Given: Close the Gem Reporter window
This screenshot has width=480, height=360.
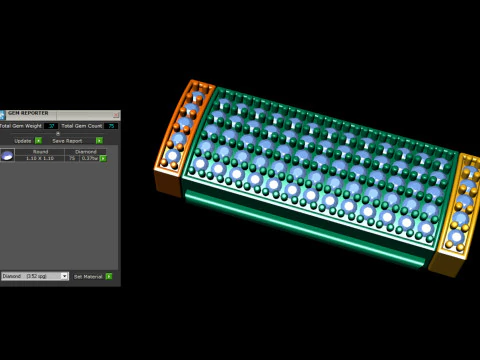Looking at the screenshot, I should tap(116, 115).
